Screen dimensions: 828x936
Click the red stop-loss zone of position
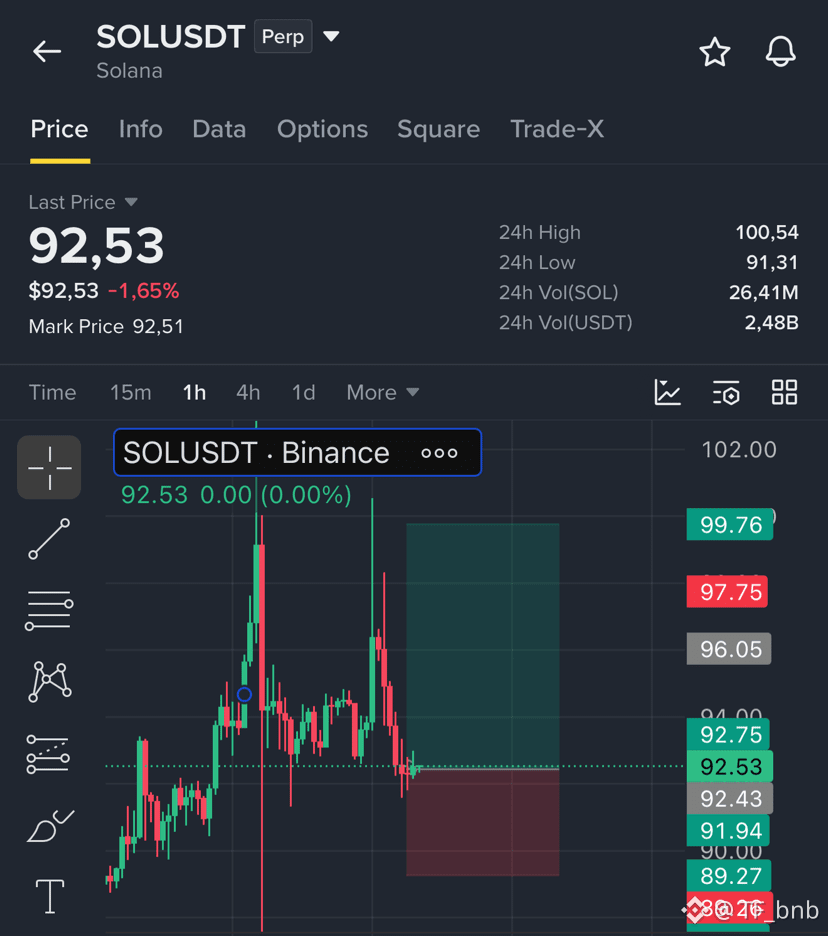pyautogui.click(x=483, y=823)
